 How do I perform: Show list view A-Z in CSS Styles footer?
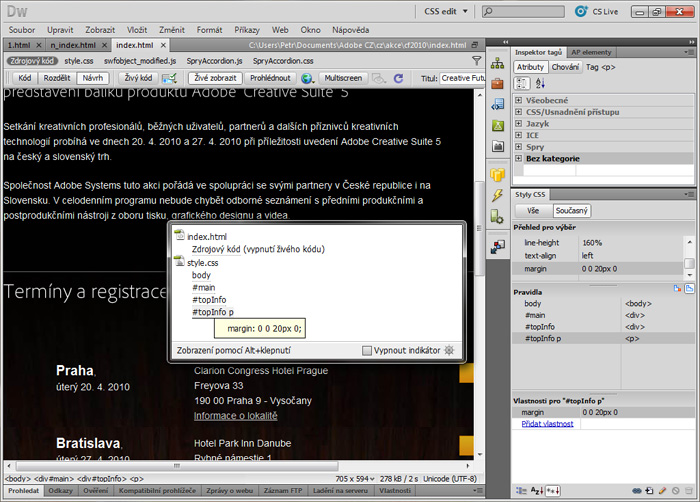click(537, 490)
